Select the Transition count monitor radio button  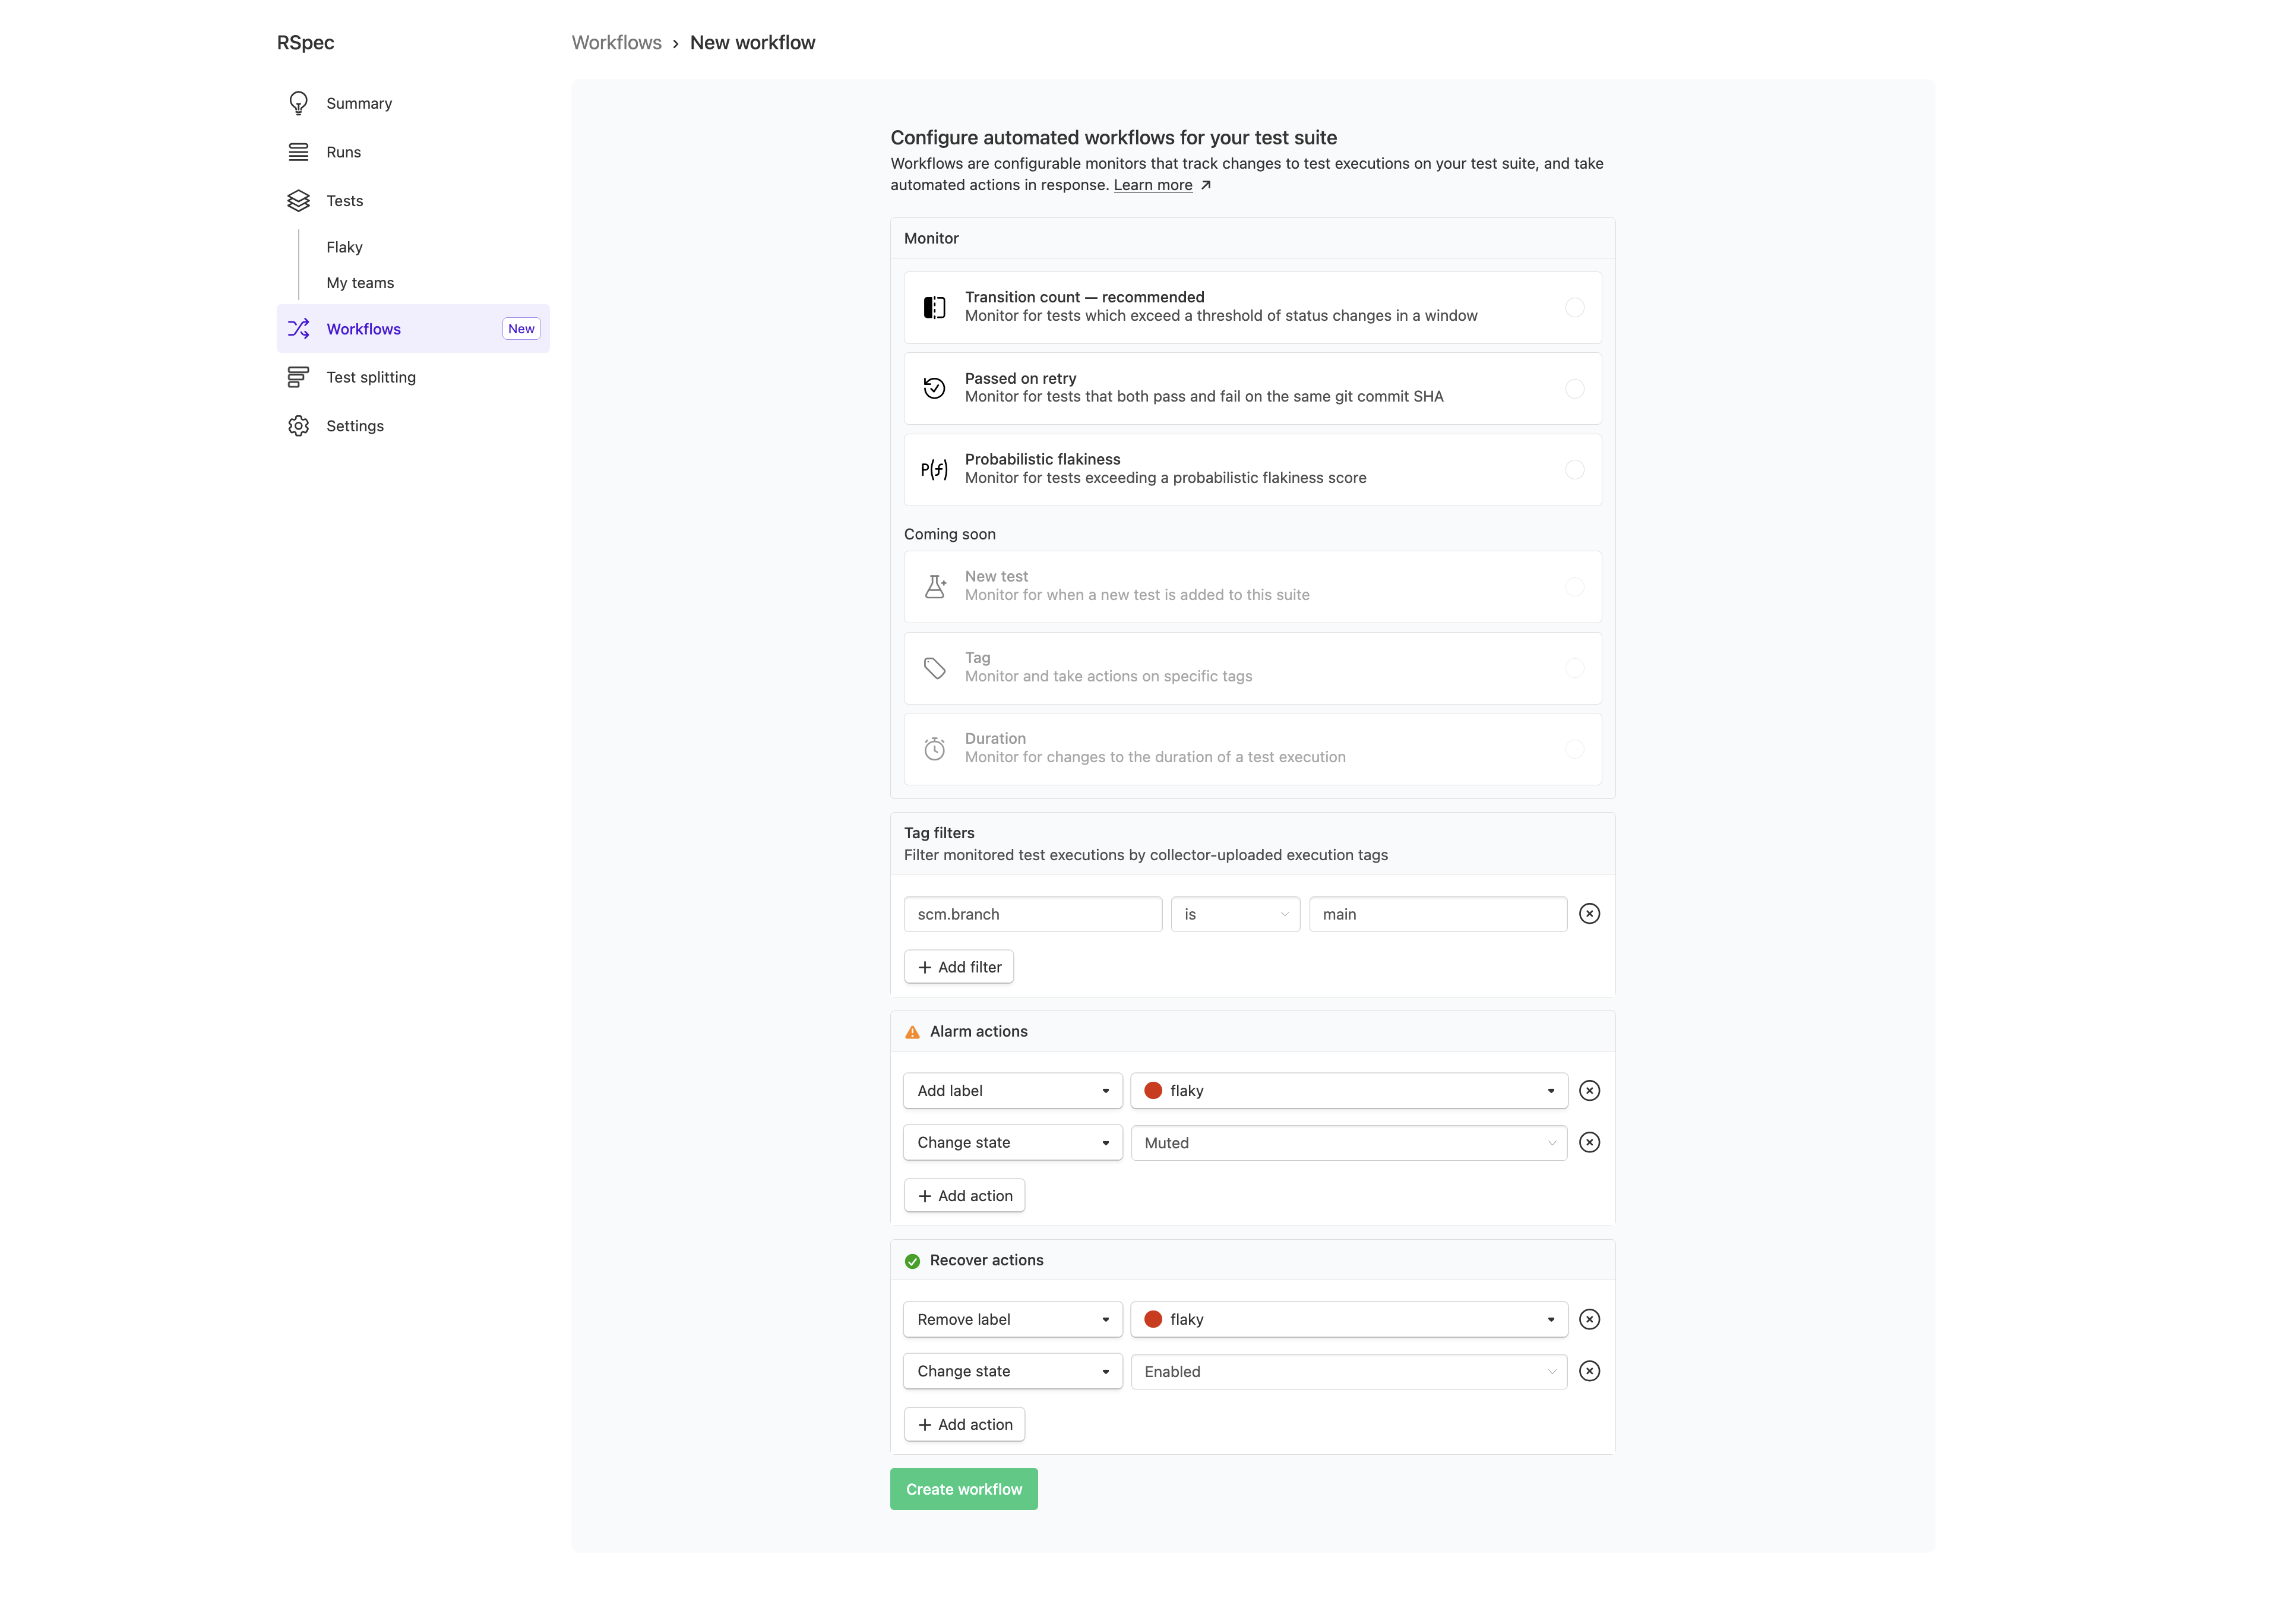[x=1575, y=307]
